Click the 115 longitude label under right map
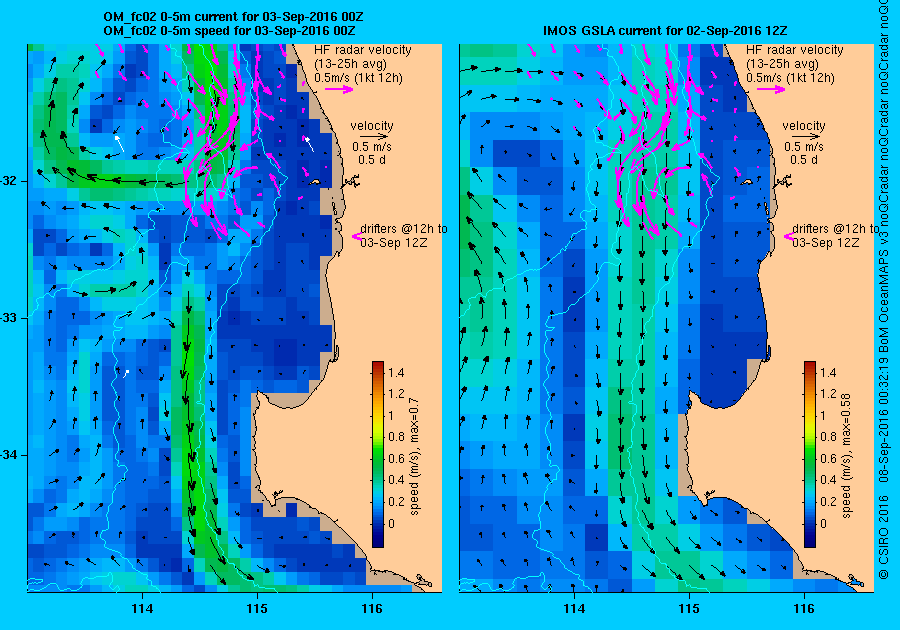This screenshot has height=630, width=900. click(x=689, y=609)
